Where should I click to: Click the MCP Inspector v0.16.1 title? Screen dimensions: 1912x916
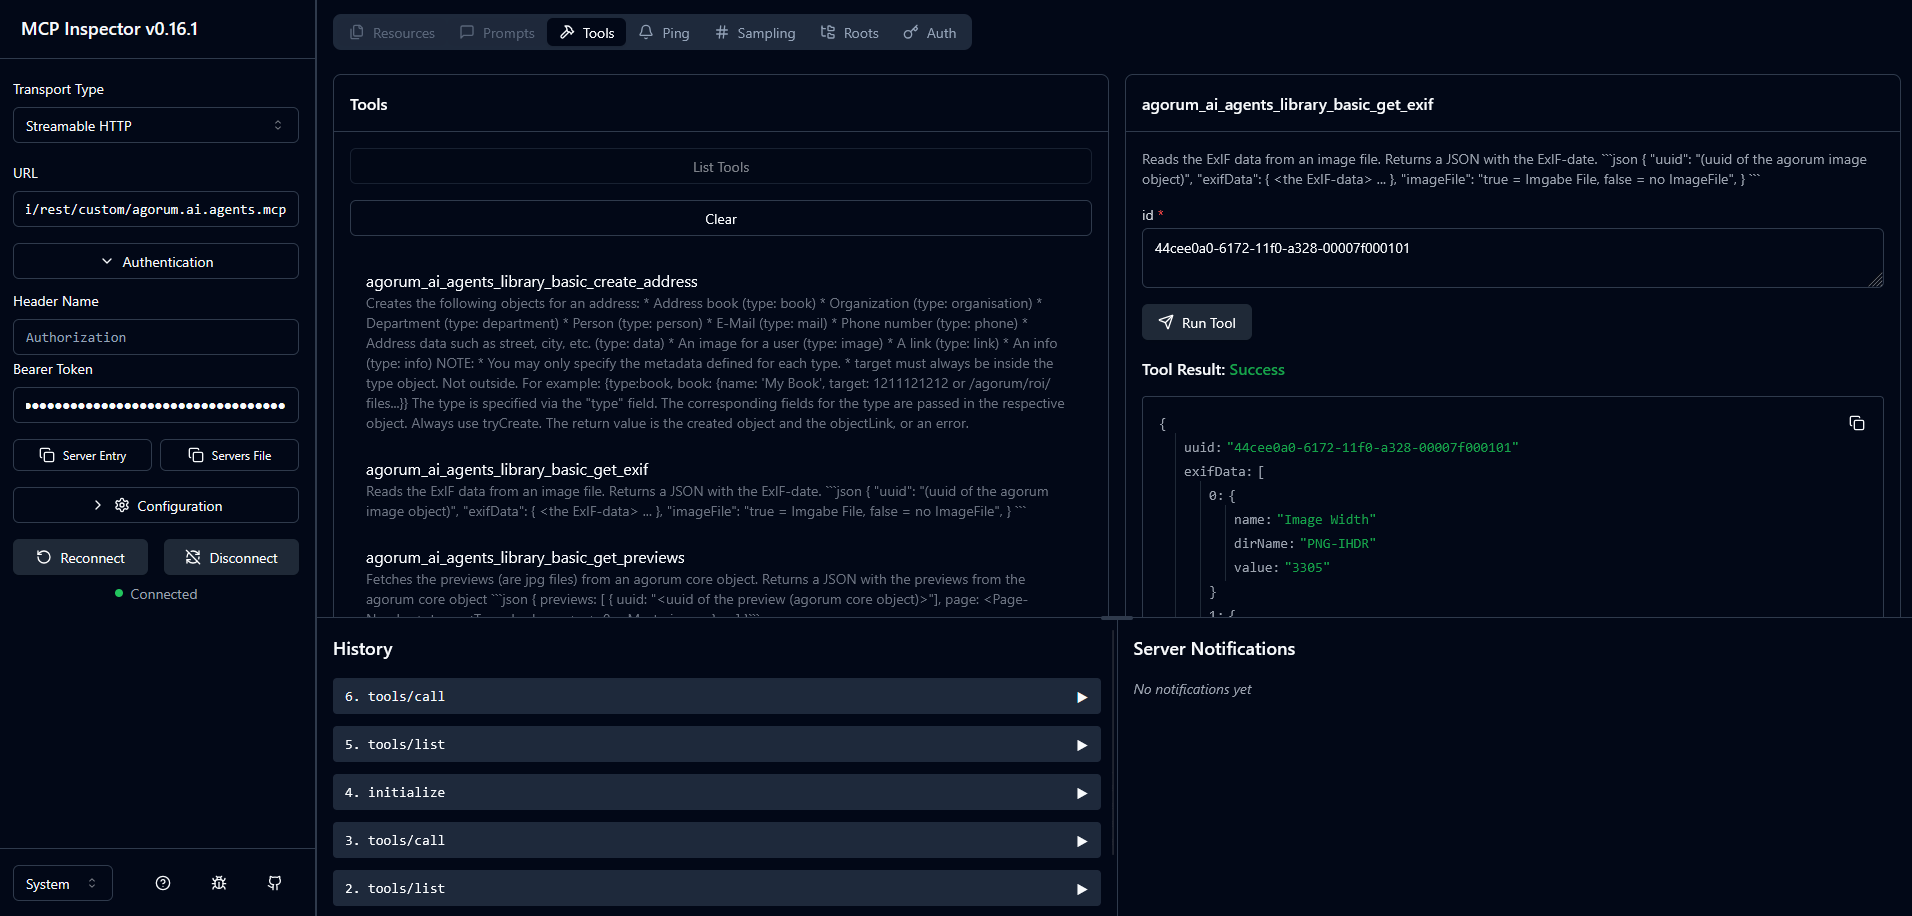click(x=110, y=29)
